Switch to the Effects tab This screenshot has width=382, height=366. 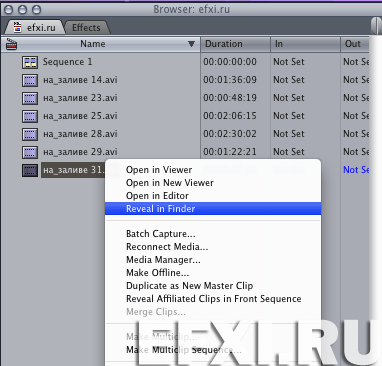[86, 28]
